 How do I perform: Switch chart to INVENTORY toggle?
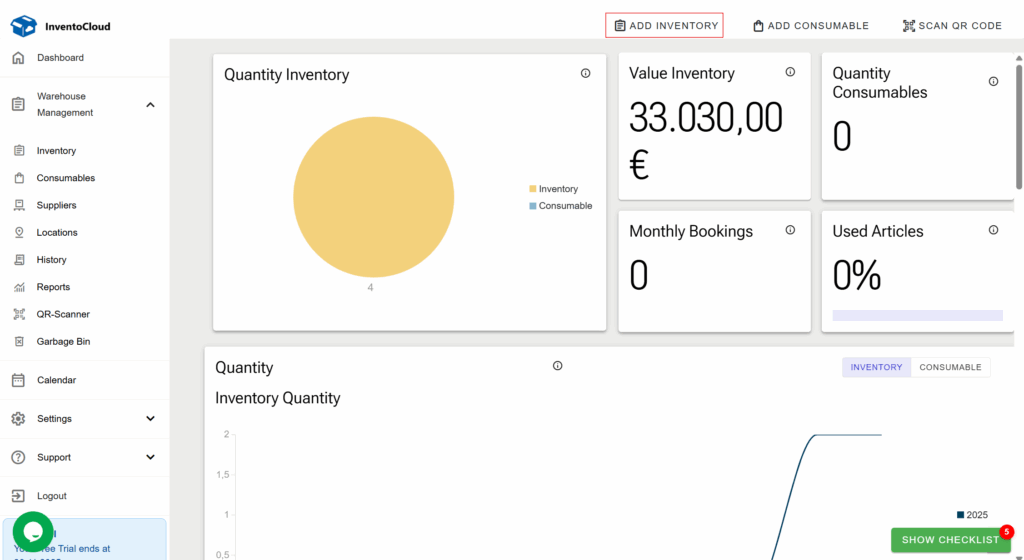pos(876,367)
